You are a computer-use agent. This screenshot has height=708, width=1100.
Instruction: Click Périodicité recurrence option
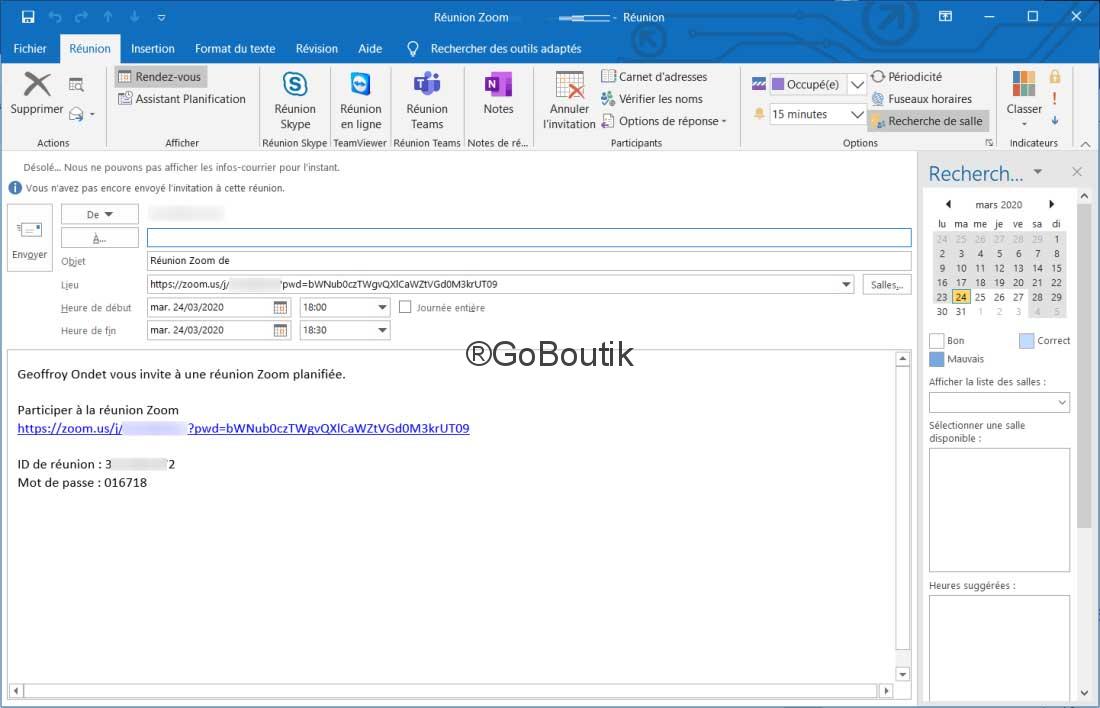pyautogui.click(x=906, y=76)
